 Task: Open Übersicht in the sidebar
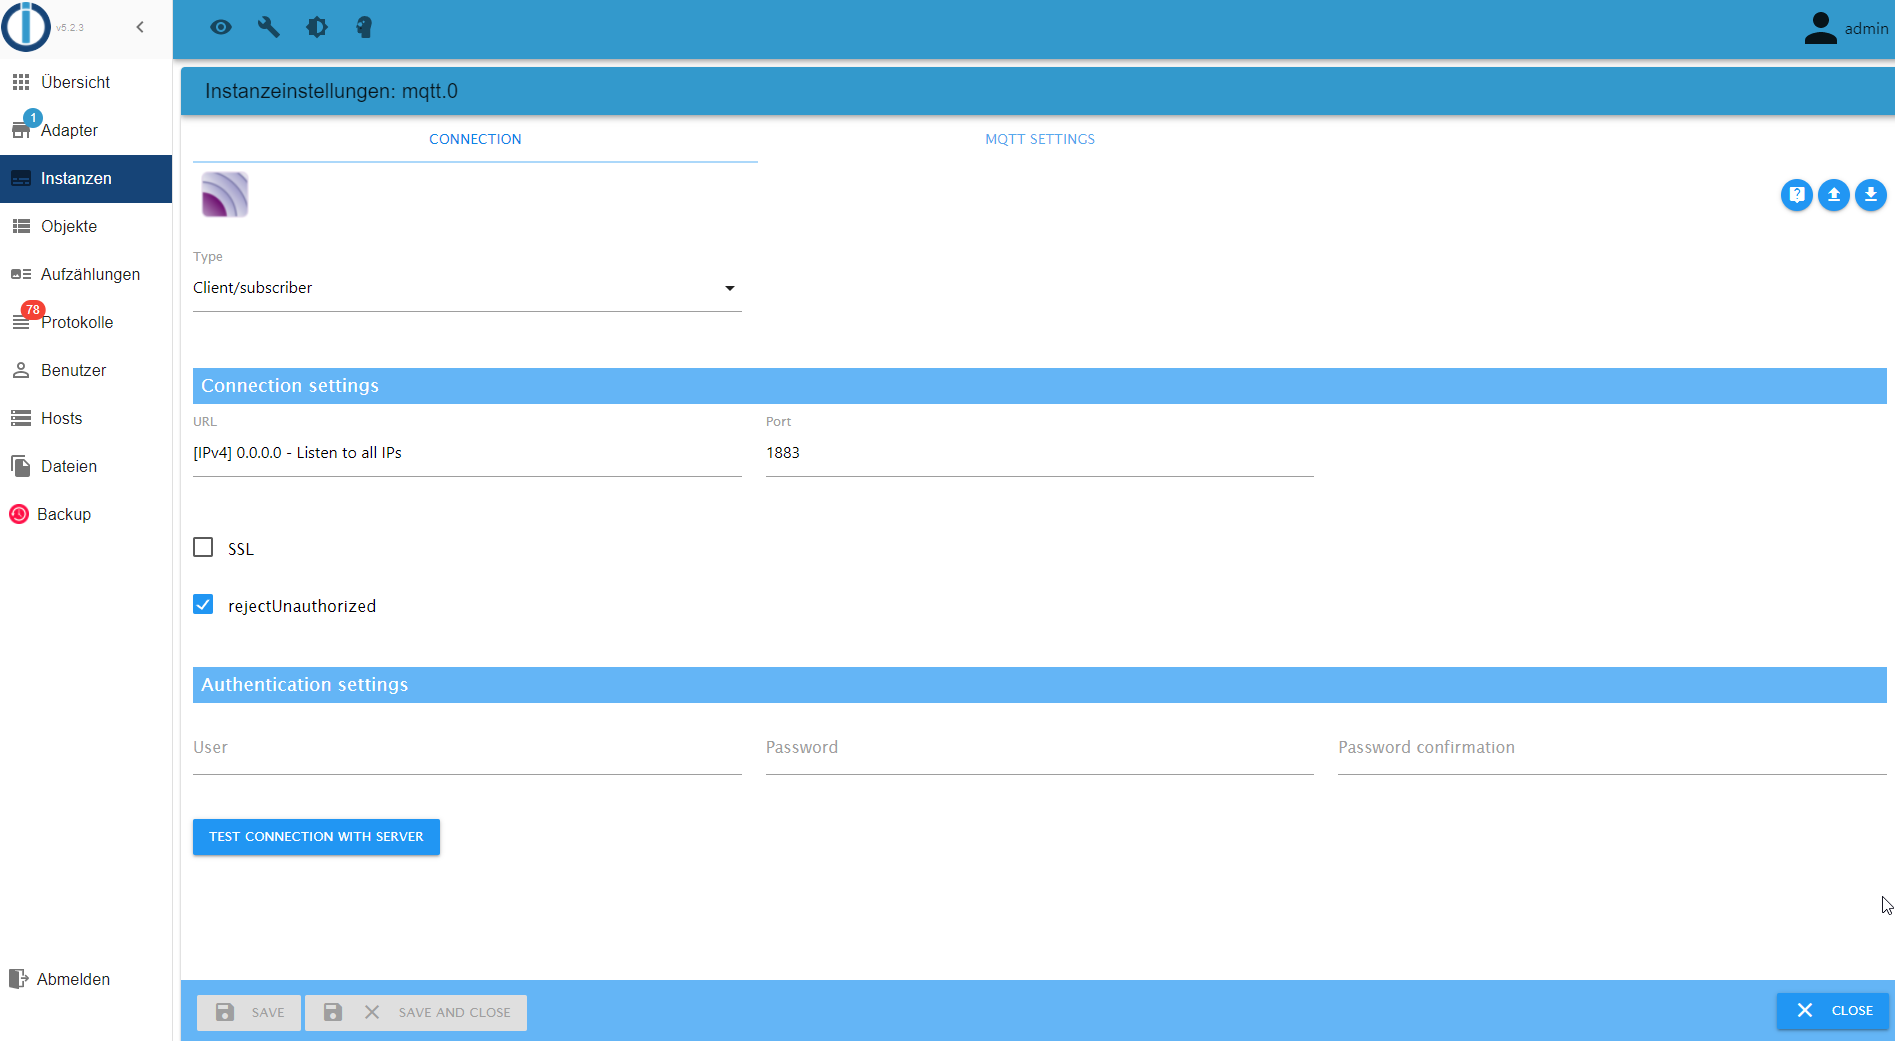click(86, 82)
